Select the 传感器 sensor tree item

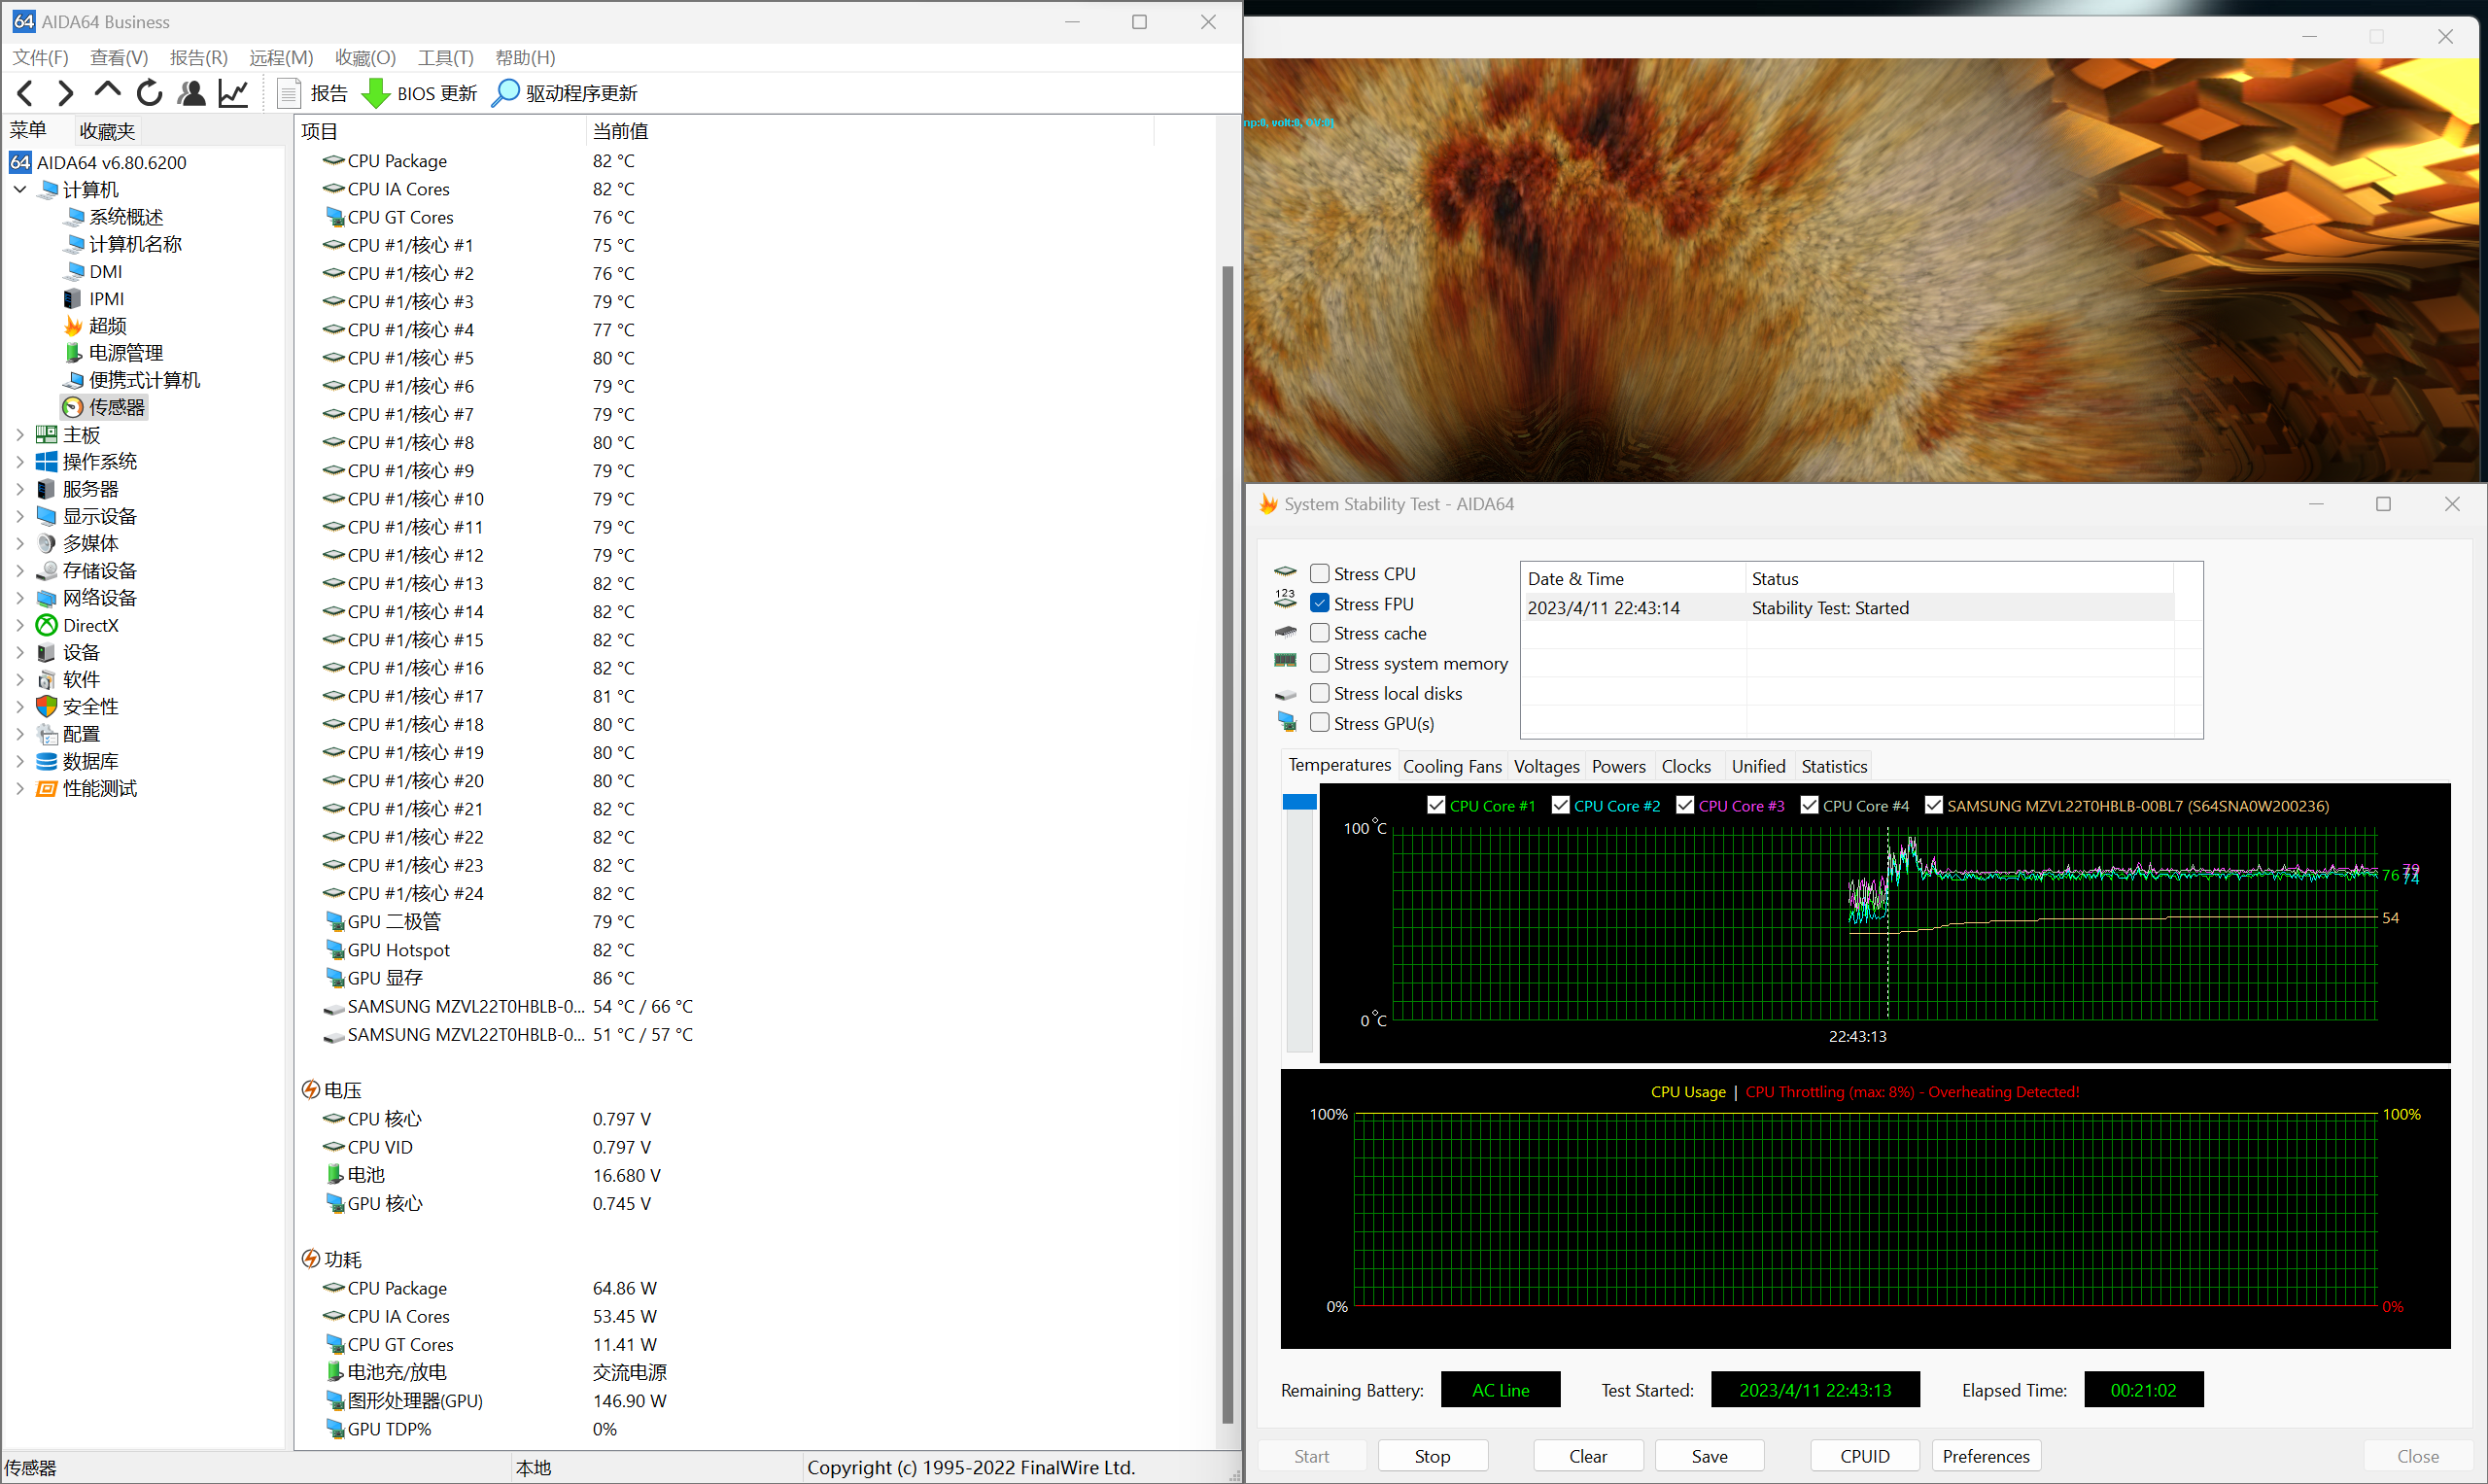coord(105,407)
